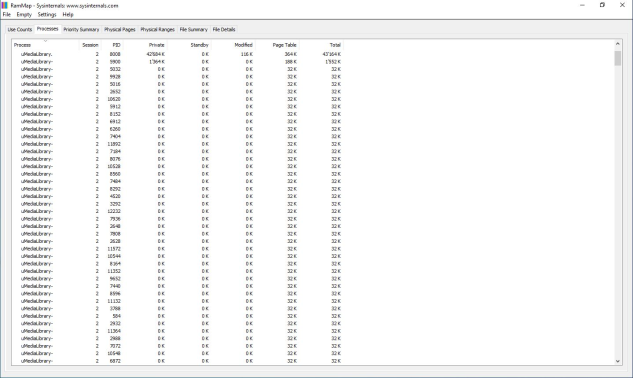This screenshot has width=633, height=378.
Task: Select the process row with PID 3292
Action: [178, 204]
